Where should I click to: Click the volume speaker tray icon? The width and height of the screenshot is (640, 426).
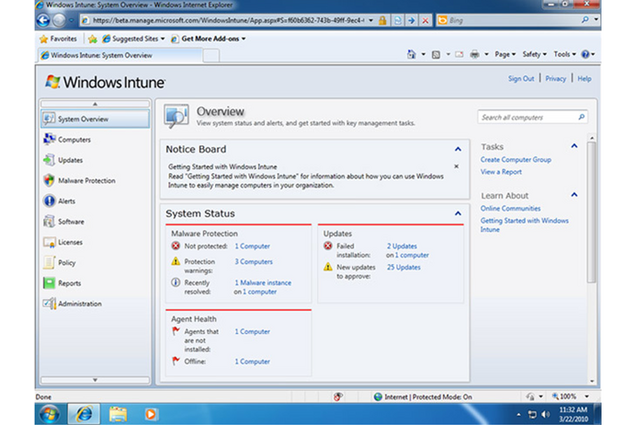[x=545, y=415]
